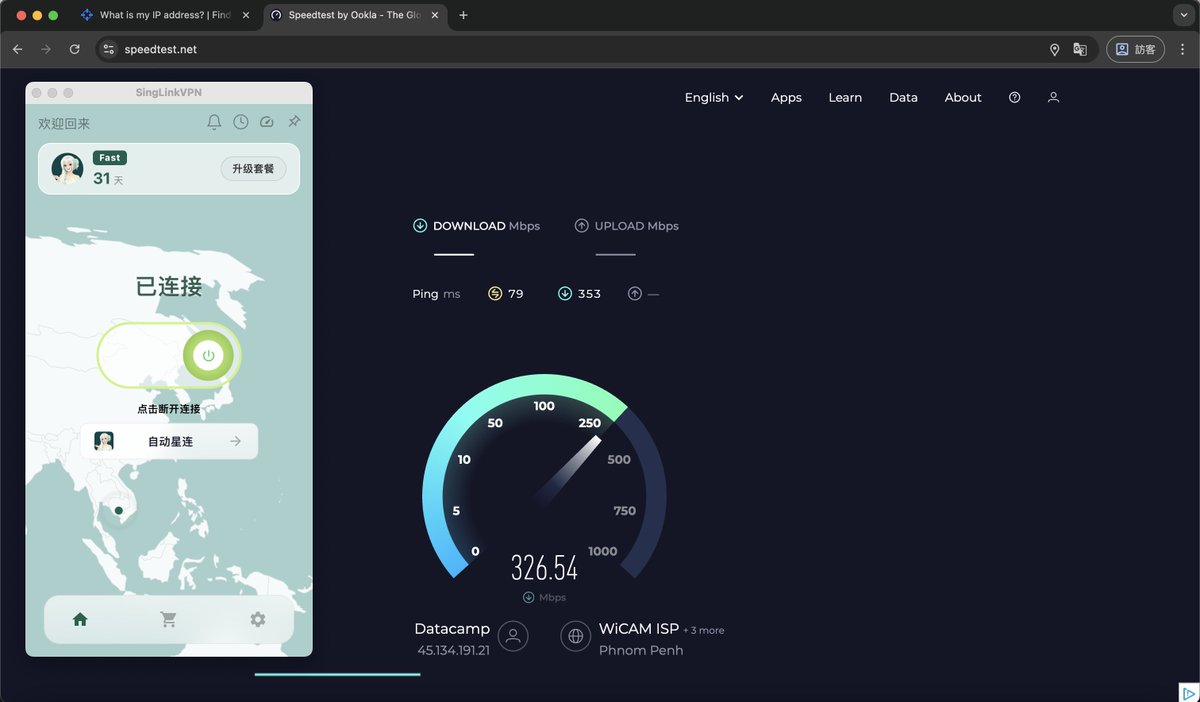Open Chrome three-dot menu

coord(1182,49)
